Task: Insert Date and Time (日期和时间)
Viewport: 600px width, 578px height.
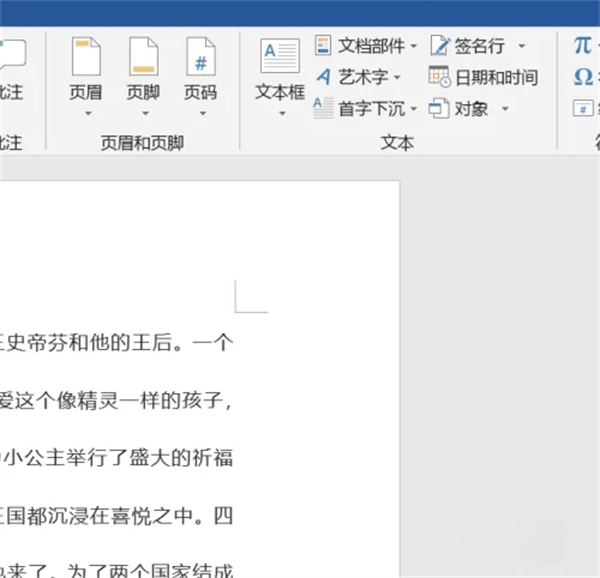Action: (x=440, y=77)
